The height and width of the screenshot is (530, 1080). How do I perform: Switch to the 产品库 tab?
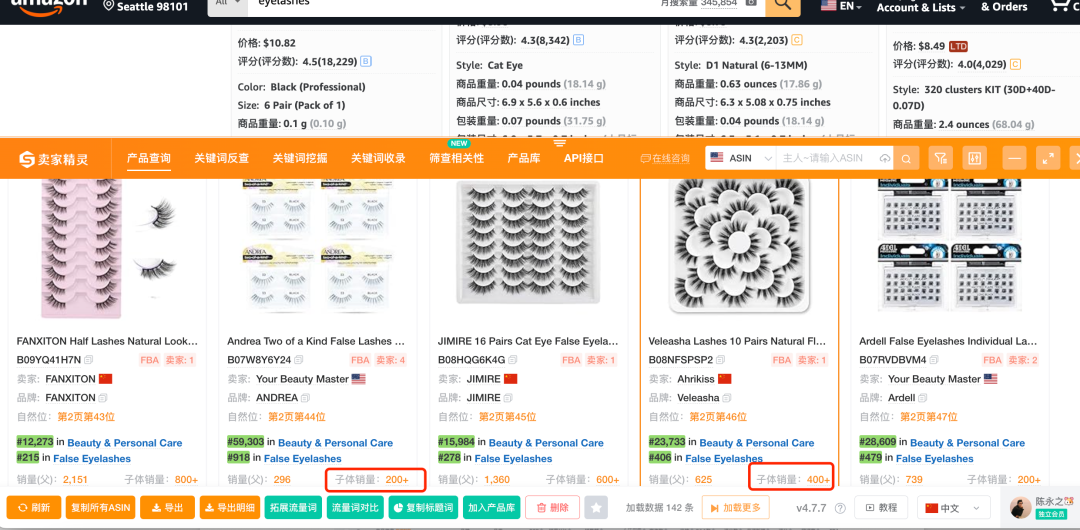click(523, 159)
